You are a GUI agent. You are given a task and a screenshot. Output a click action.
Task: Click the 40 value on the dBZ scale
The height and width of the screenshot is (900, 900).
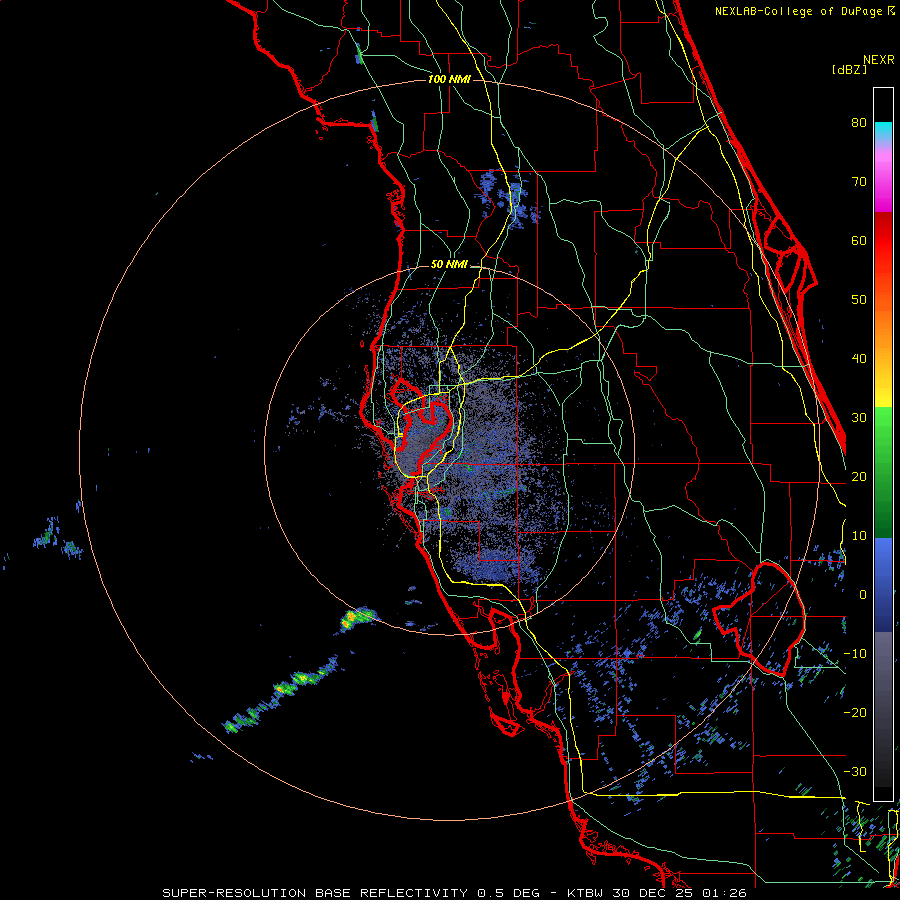point(859,359)
